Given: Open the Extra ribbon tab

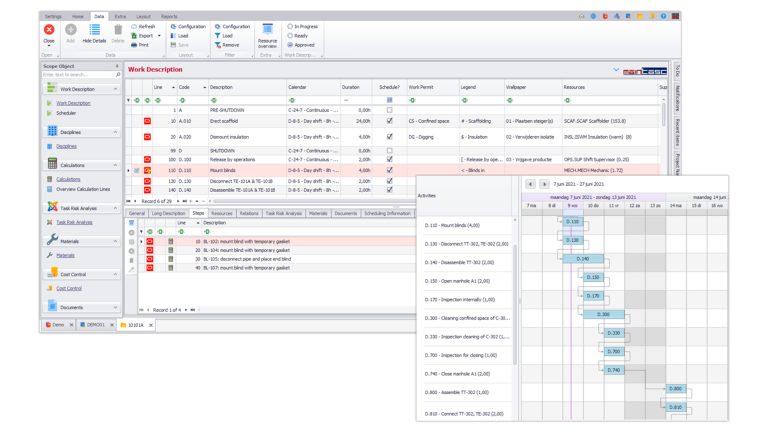Looking at the screenshot, I should [120, 16].
